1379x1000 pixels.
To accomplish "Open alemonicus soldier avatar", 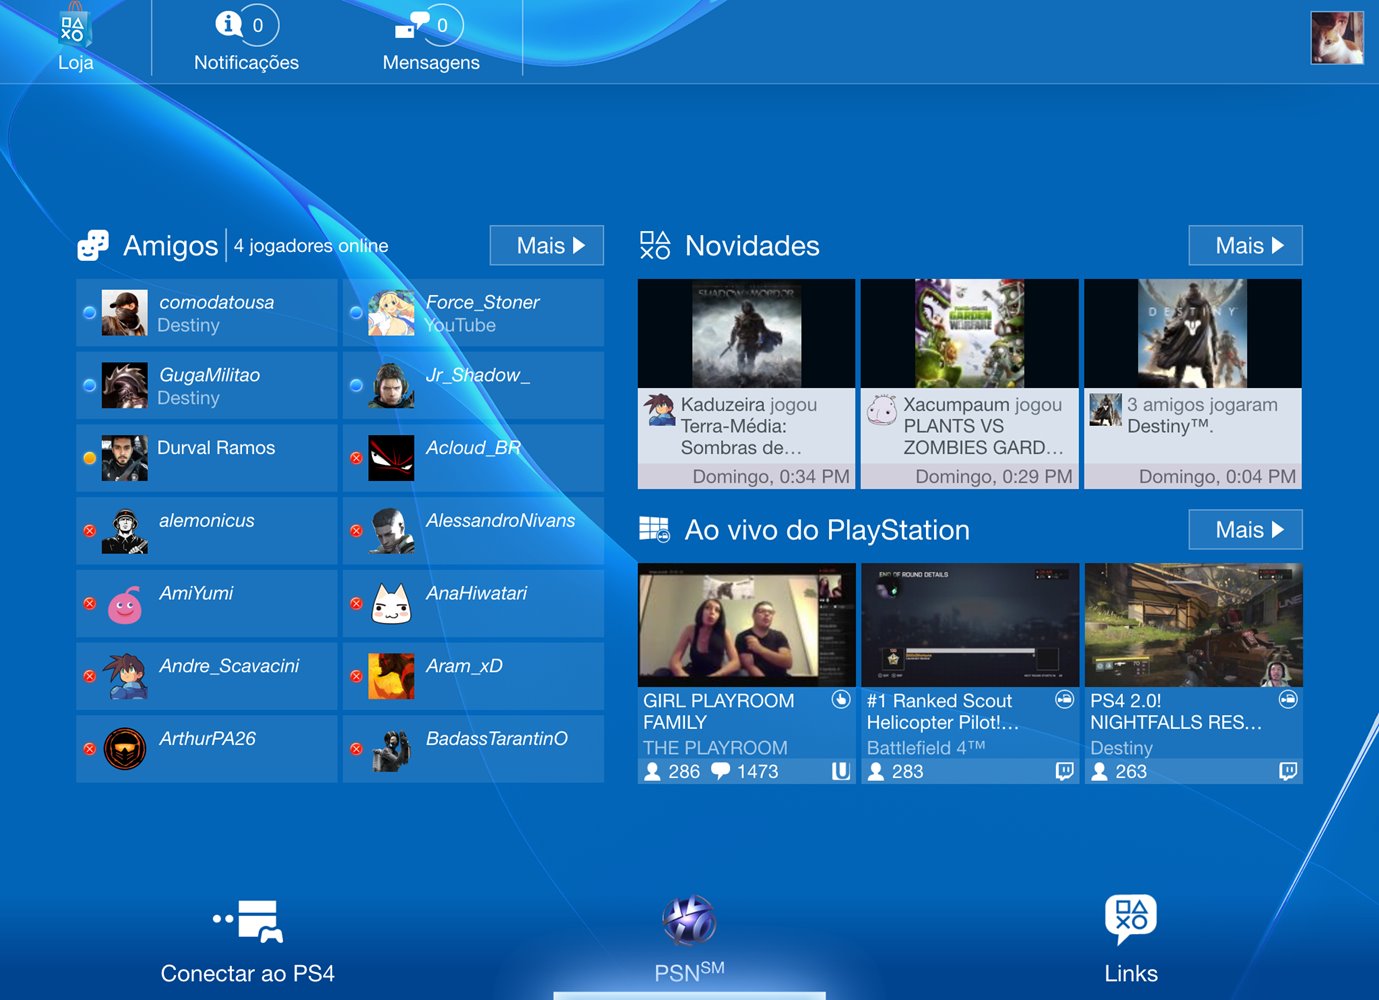I will [x=125, y=531].
